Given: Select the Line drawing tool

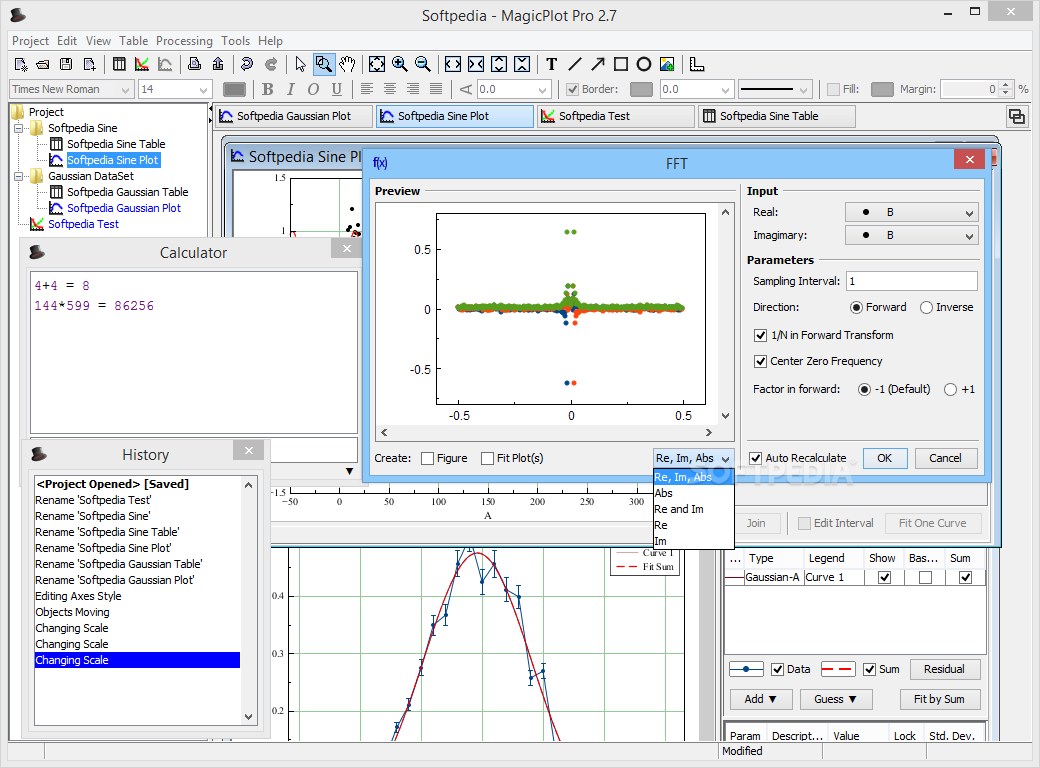Looking at the screenshot, I should (575, 64).
